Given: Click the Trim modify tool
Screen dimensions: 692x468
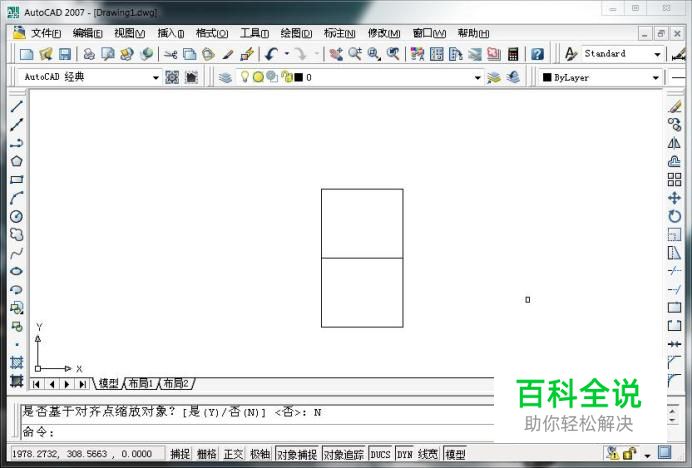Looking at the screenshot, I should 674,271.
